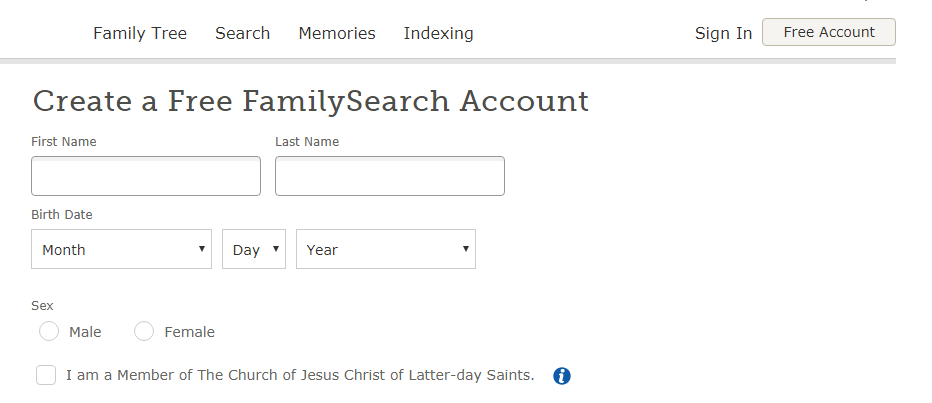
Task: Expand the Day birth date dropdown
Action: pos(254,249)
